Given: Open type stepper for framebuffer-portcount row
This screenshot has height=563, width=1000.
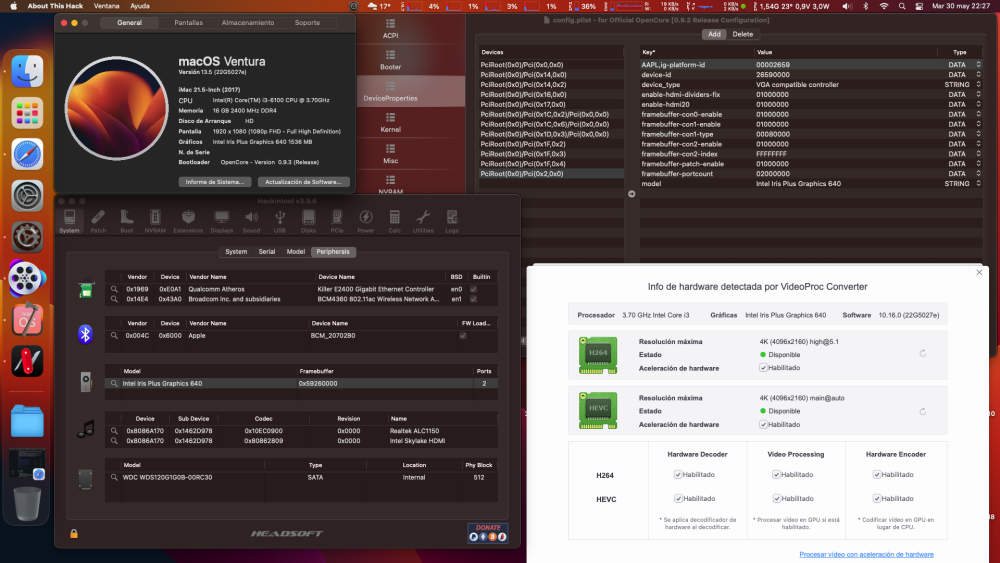Looking at the screenshot, I should click(978, 173).
